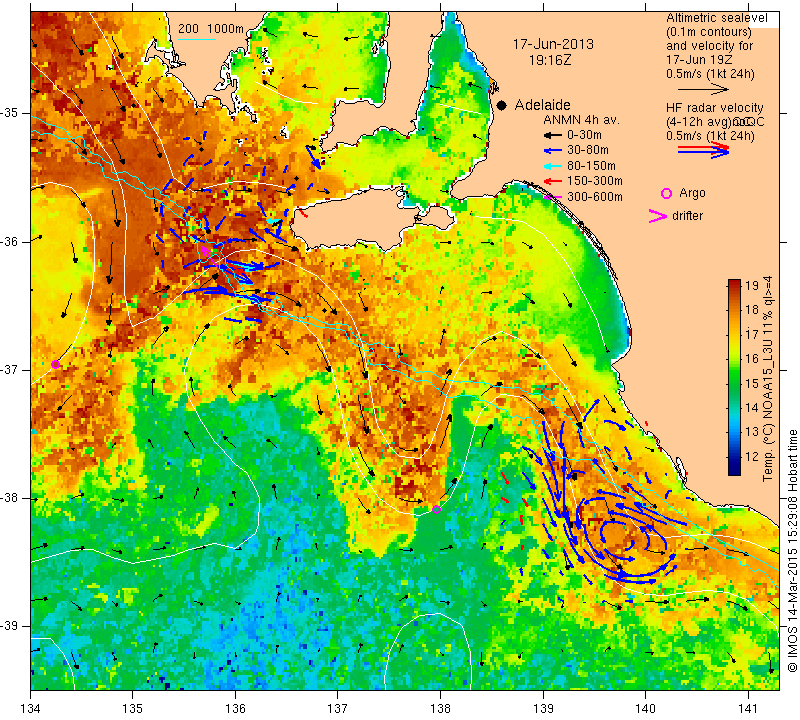Click the black 0-30m legend arrow
The height and width of the screenshot is (720, 800).
tap(552, 136)
